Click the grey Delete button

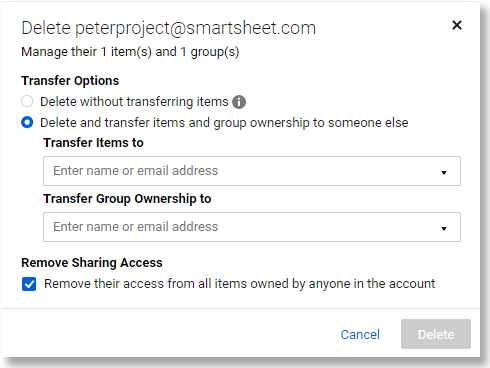click(x=436, y=334)
